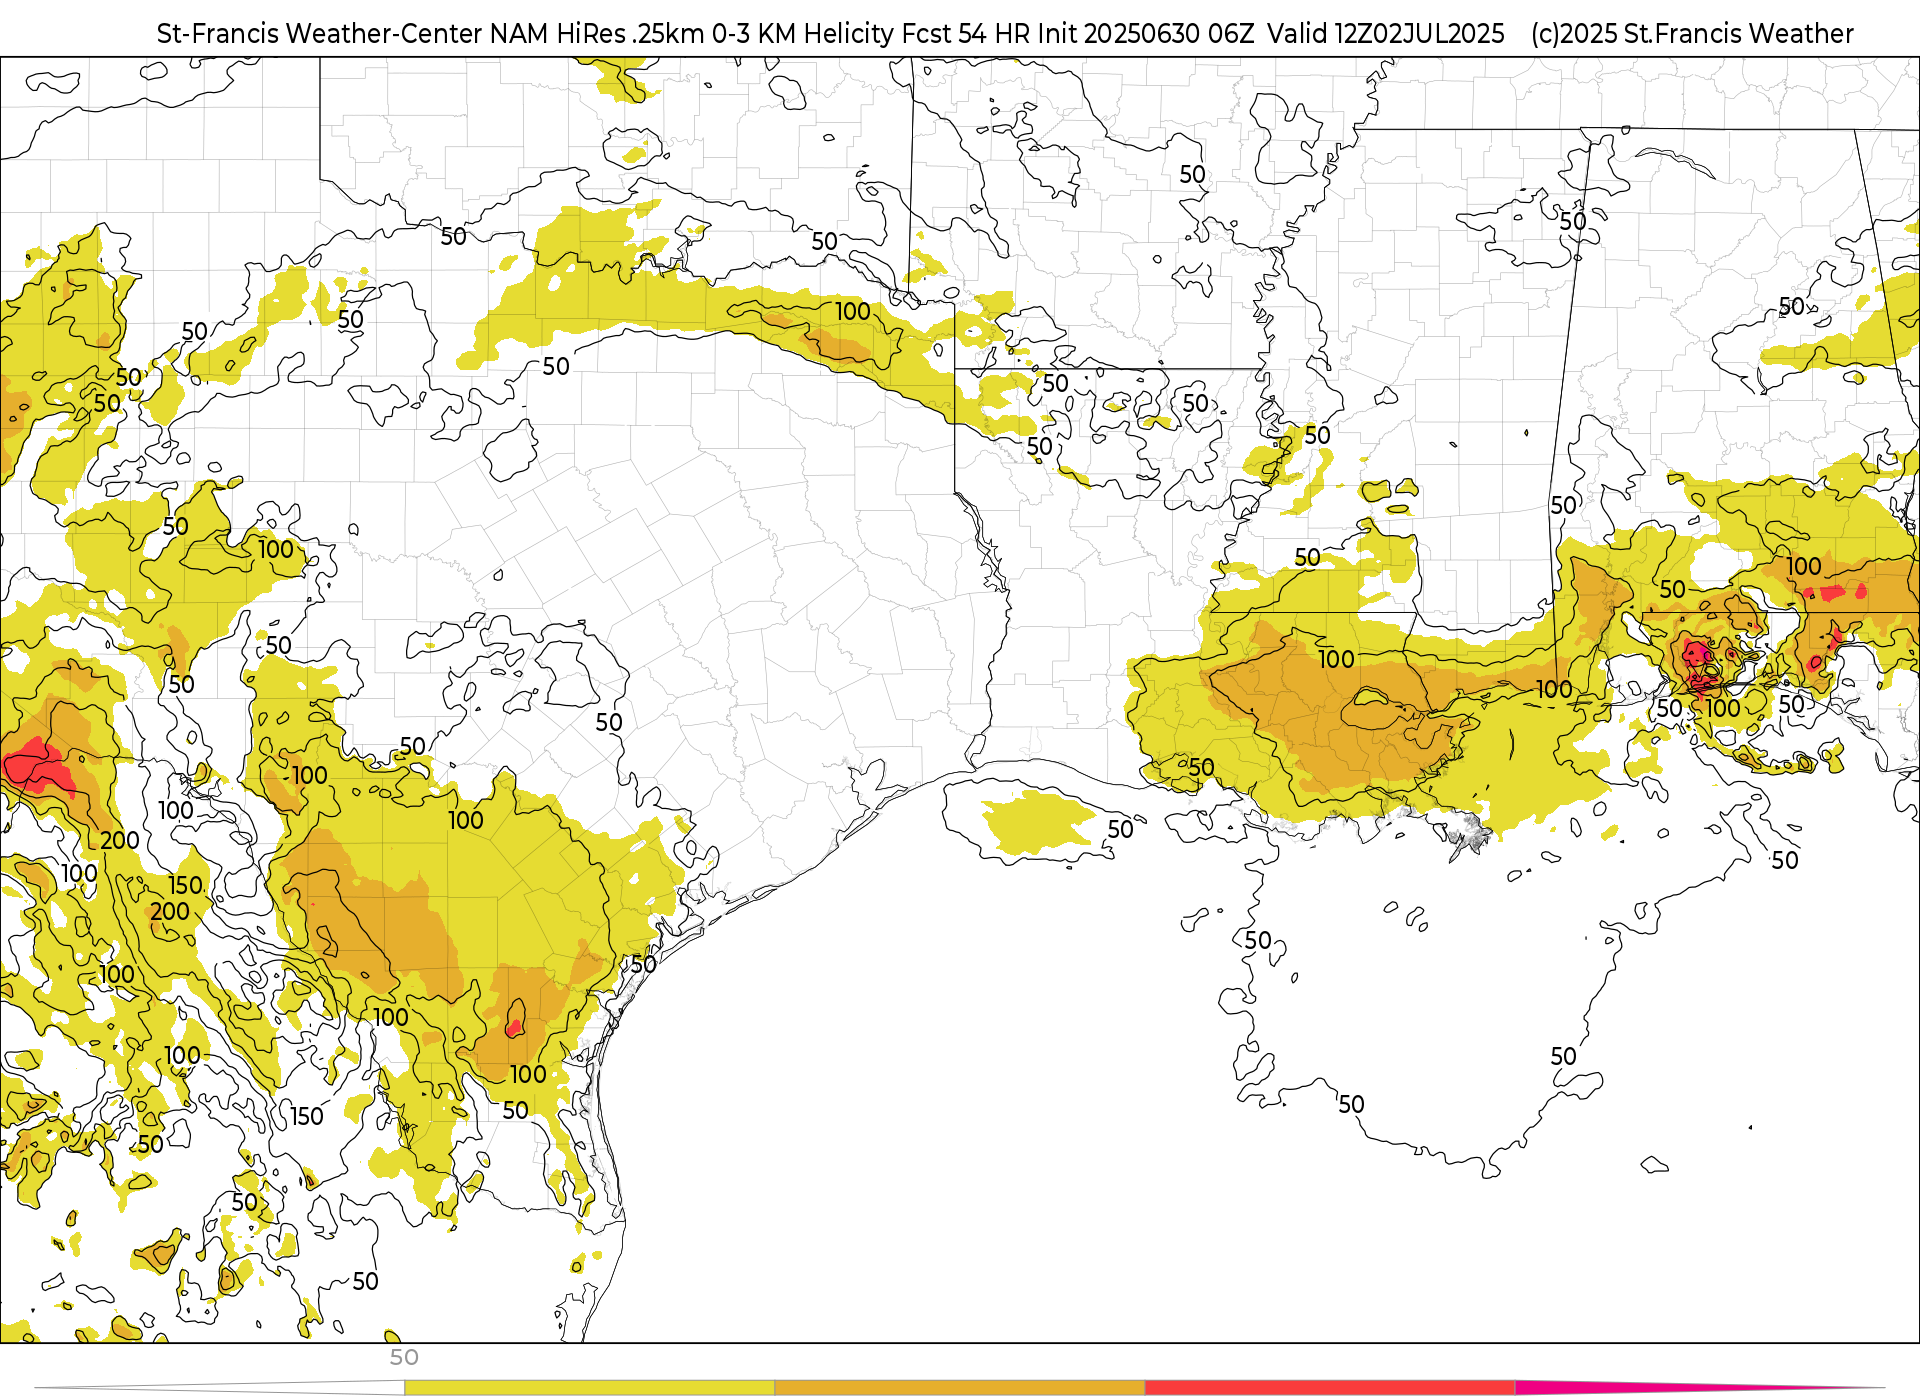Click "St-Francis Weather-Center" in the title

320,34
